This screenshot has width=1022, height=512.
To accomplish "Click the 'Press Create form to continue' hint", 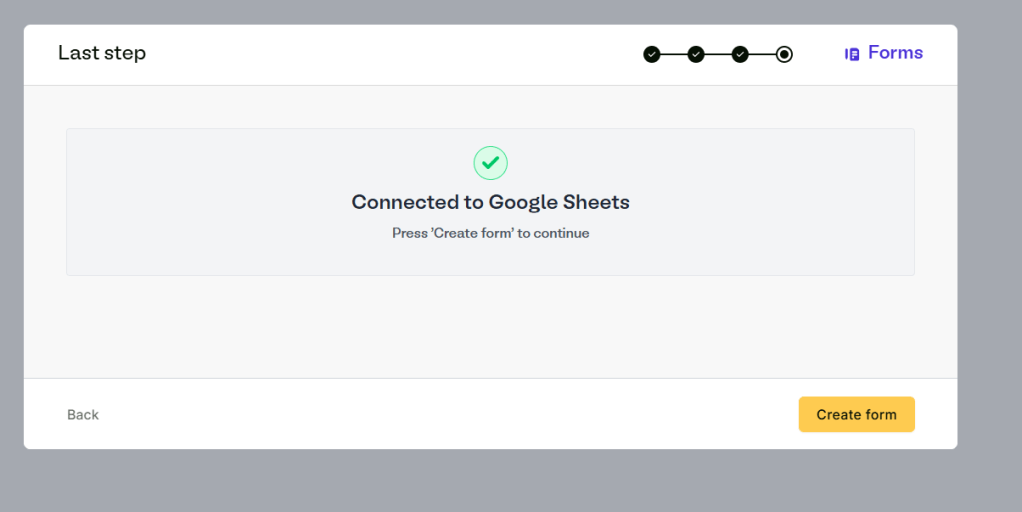I will click(490, 233).
